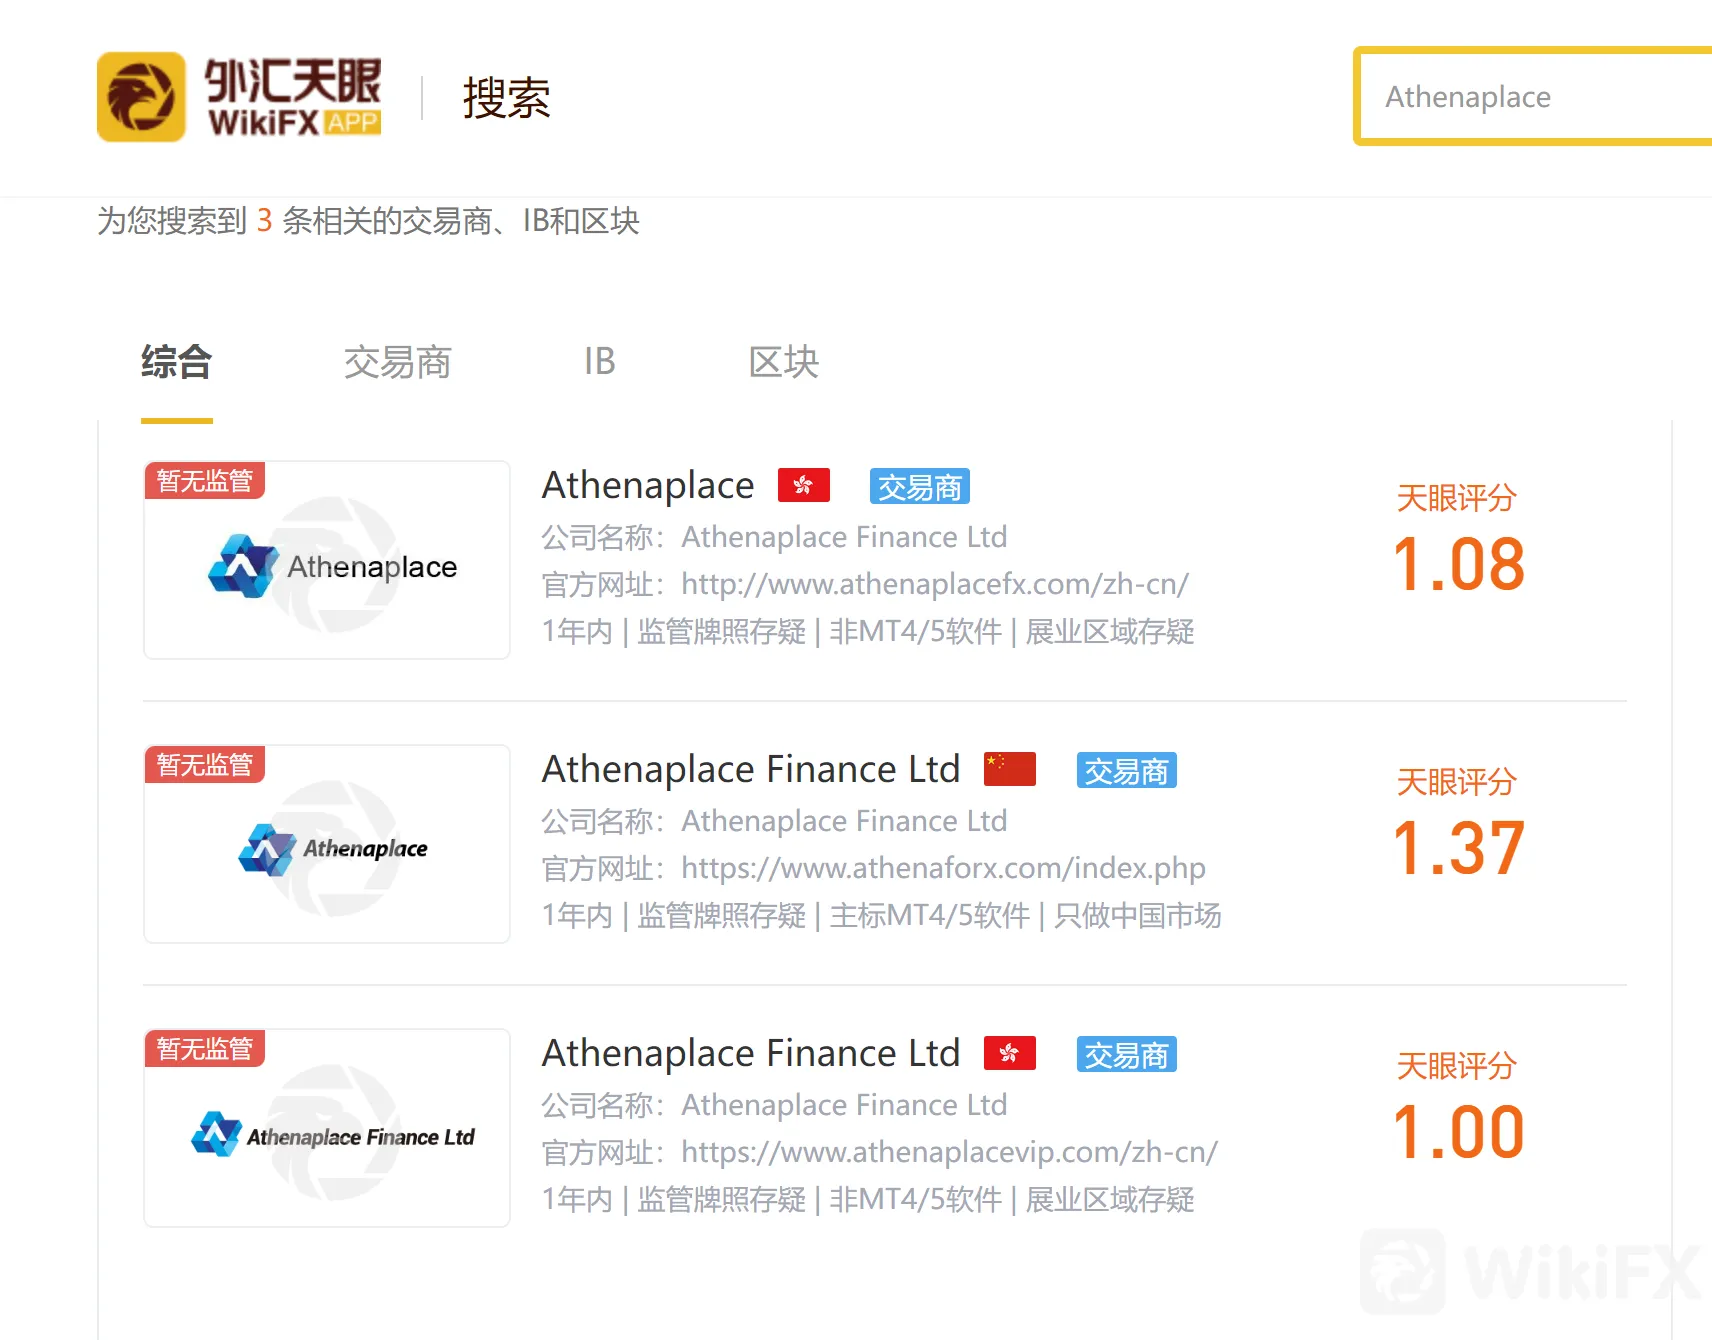Click the 1.00 天眼评分 score
1712x1340 pixels.
coord(1458,1132)
